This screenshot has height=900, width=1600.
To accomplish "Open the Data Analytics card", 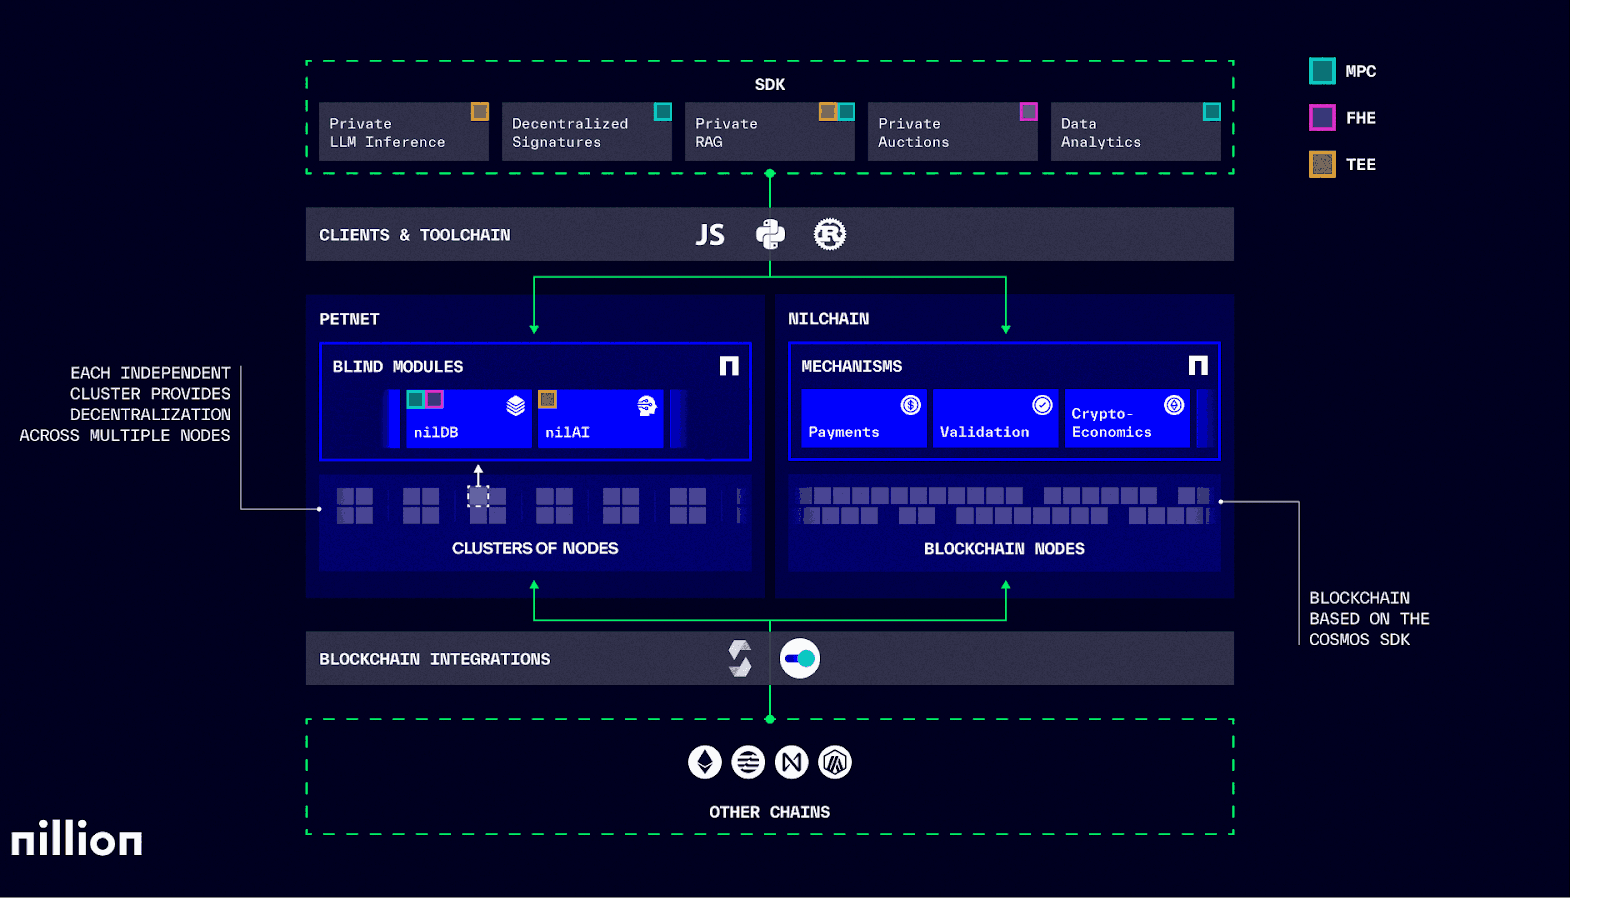I will coord(1135,132).
